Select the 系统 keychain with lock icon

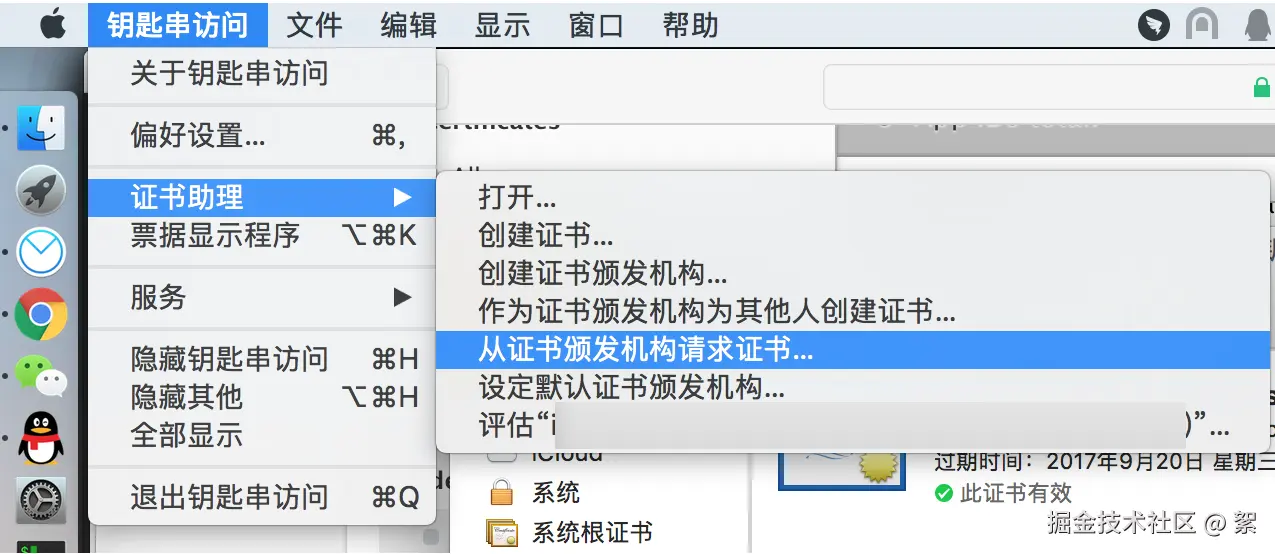coord(535,493)
